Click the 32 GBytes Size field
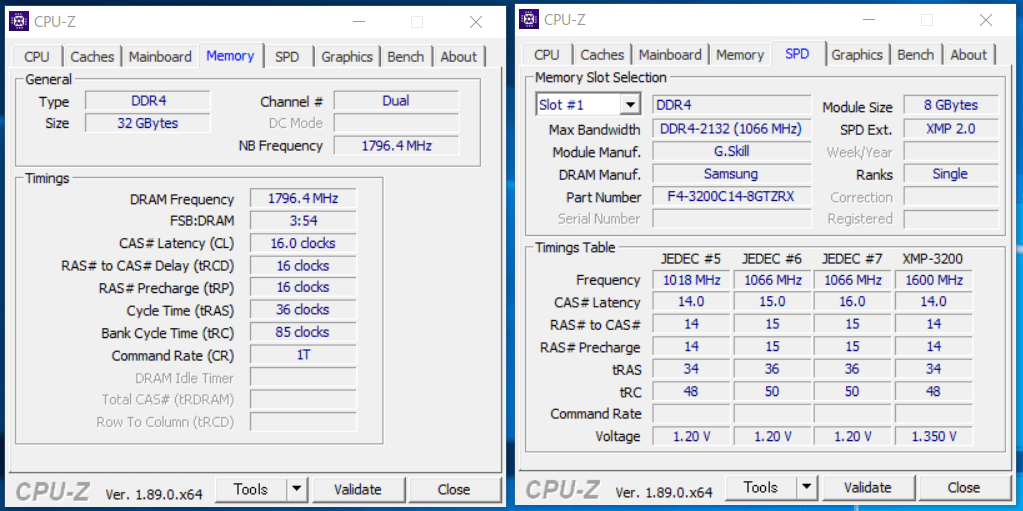Image resolution: width=1023 pixels, height=511 pixels. coord(148,123)
